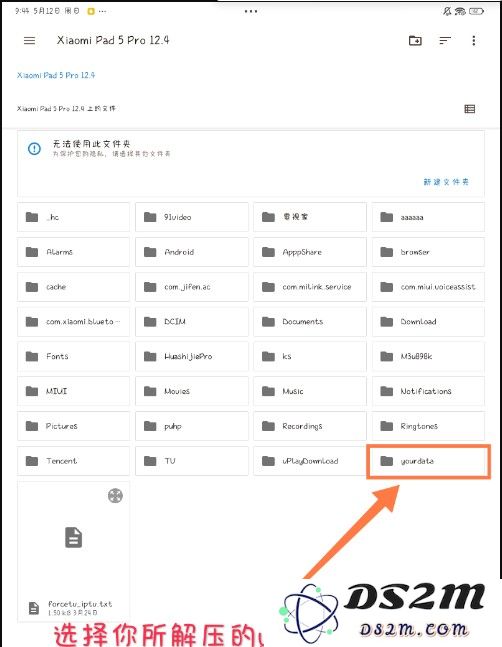The width and height of the screenshot is (502, 647).
Task: Open the M3u898k folder
Action: point(428,356)
